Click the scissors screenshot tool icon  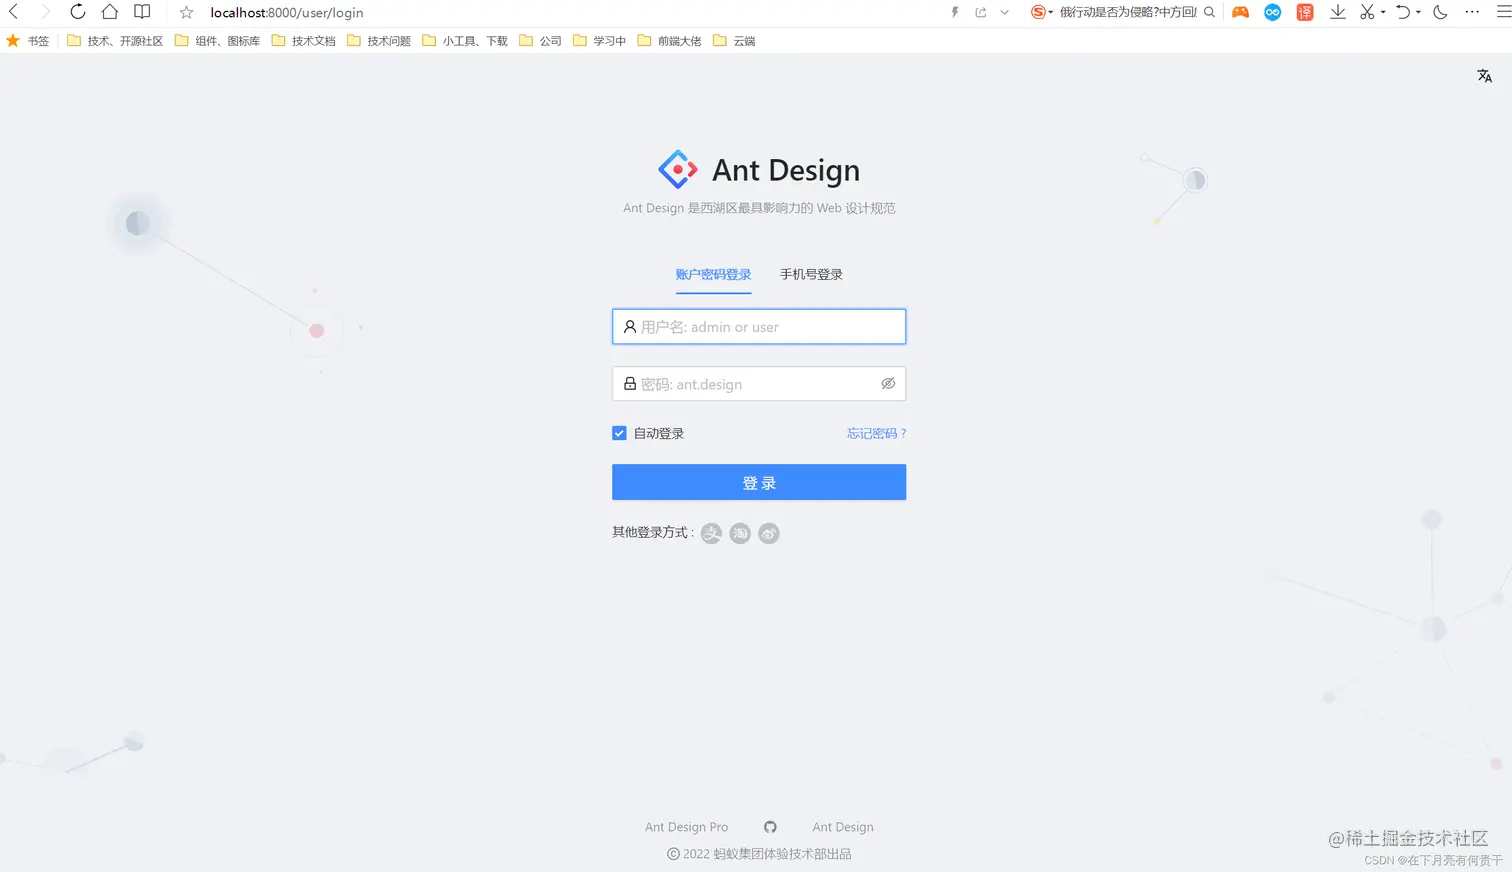click(x=1367, y=12)
